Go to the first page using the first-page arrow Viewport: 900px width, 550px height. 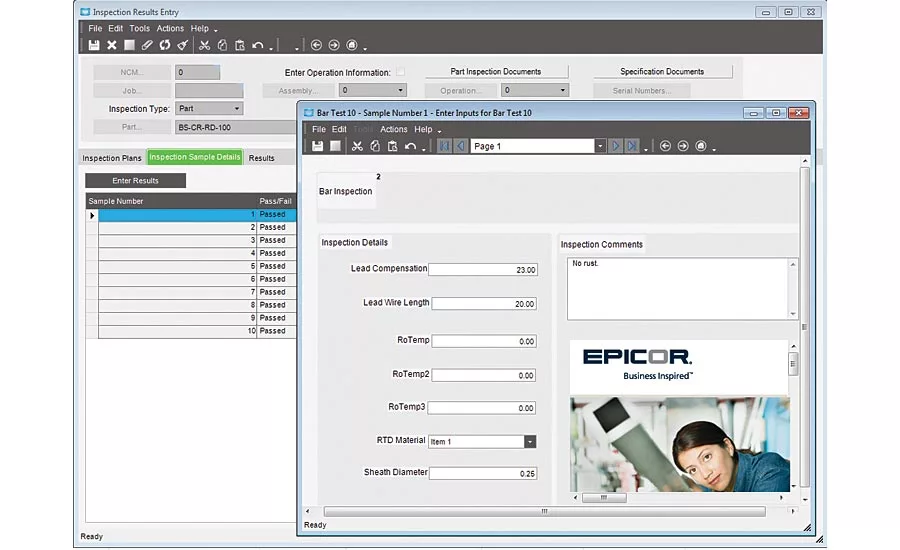444,146
